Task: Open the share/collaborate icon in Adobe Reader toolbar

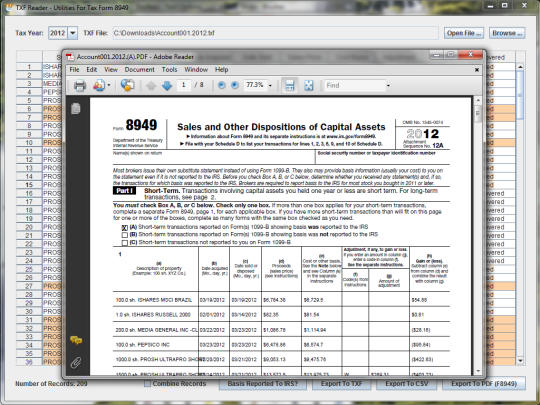Action: tap(99, 85)
